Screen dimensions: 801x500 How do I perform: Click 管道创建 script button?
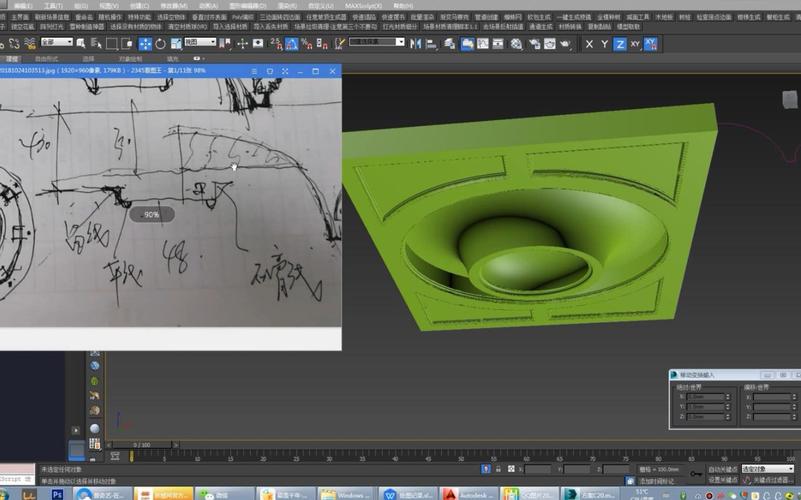click(x=486, y=17)
